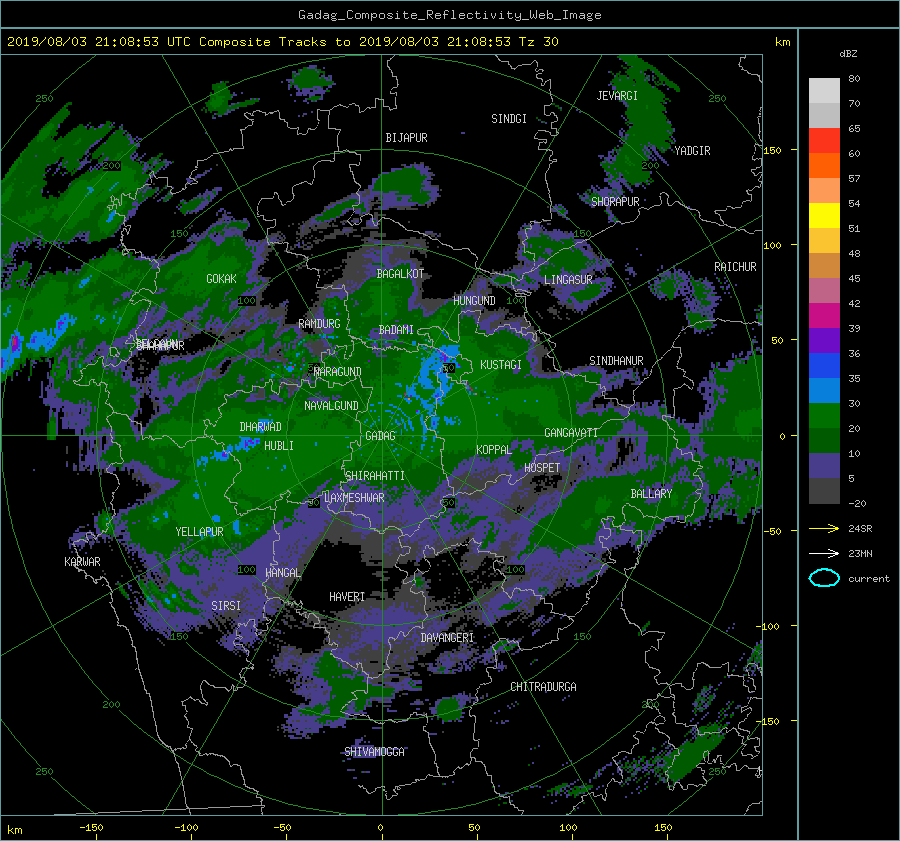Click the KOPPAL city label

(x=494, y=450)
